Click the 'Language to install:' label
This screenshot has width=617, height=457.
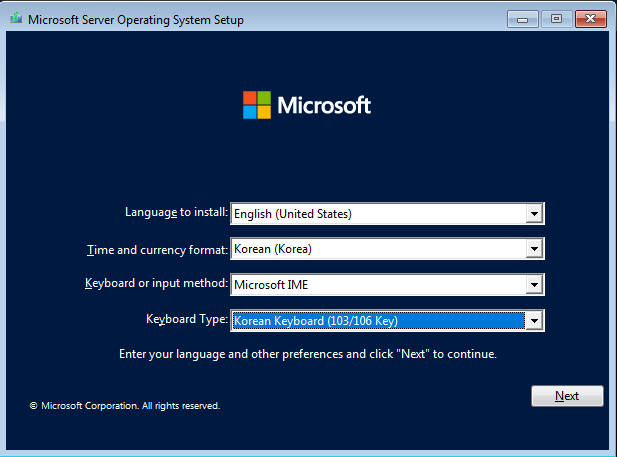point(176,212)
